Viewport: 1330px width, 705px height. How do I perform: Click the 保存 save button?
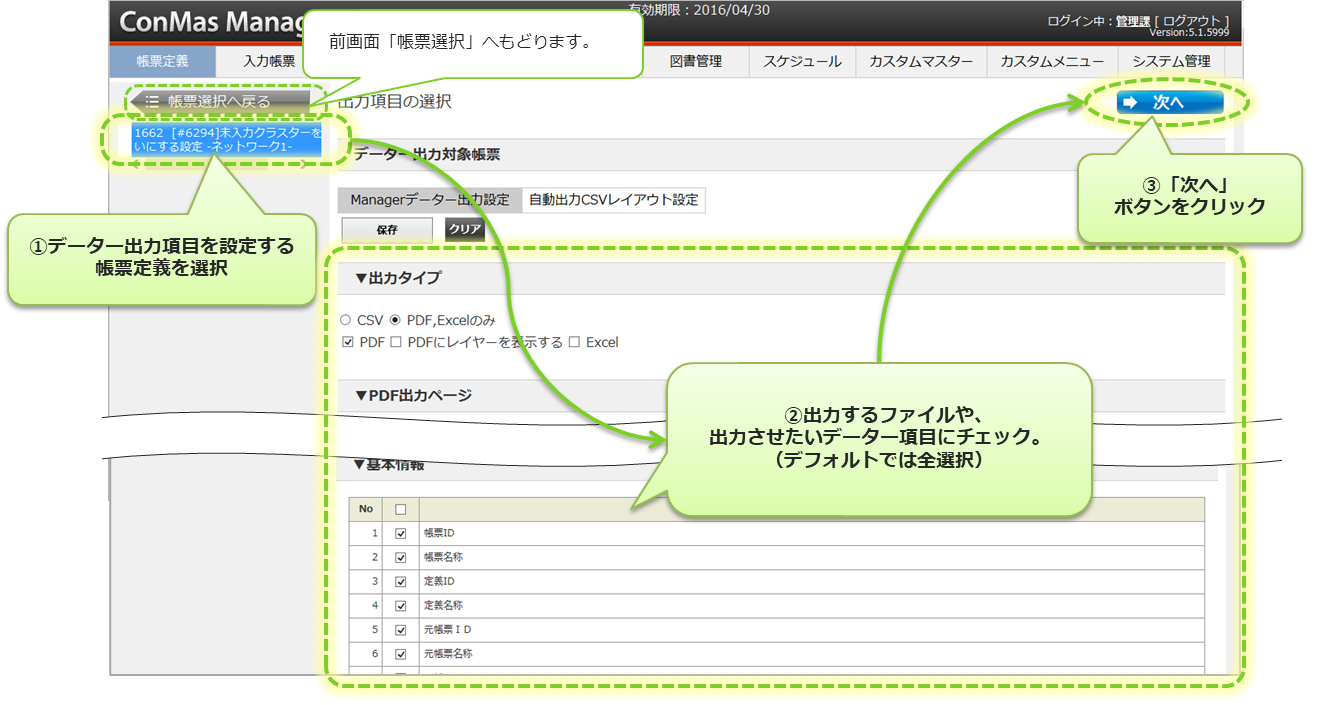pyautogui.click(x=387, y=229)
